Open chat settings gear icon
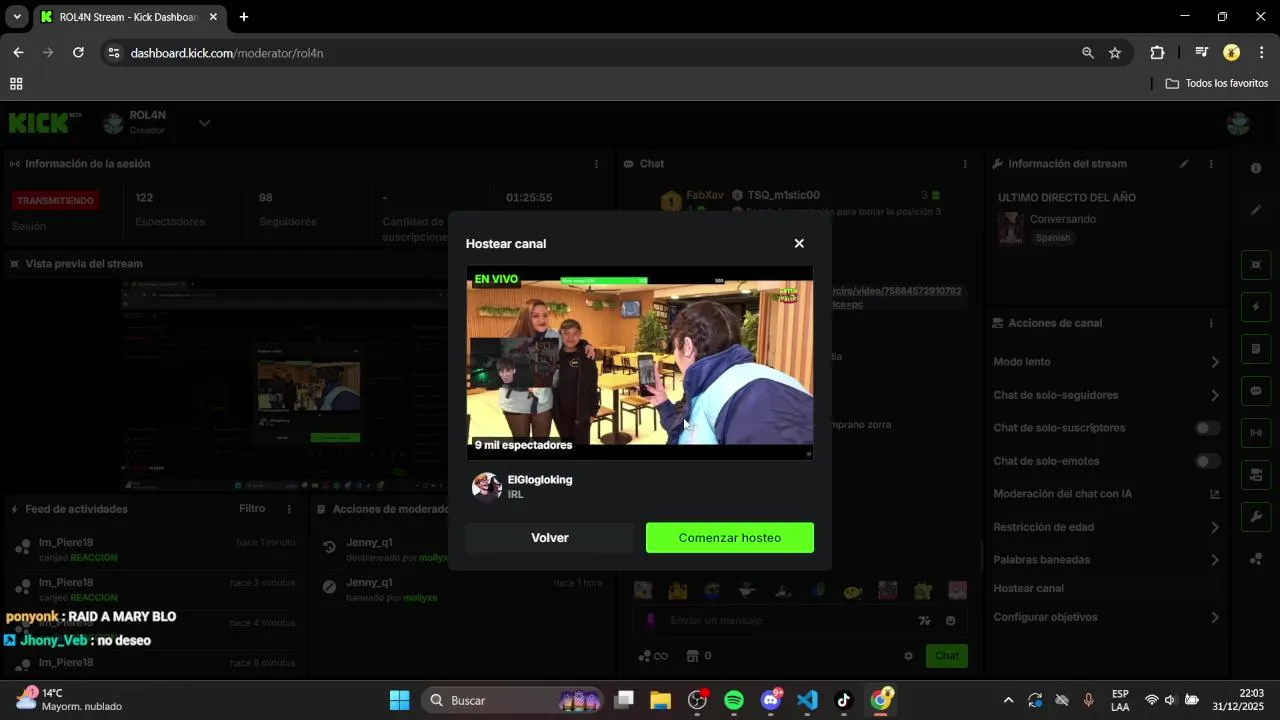 click(908, 657)
